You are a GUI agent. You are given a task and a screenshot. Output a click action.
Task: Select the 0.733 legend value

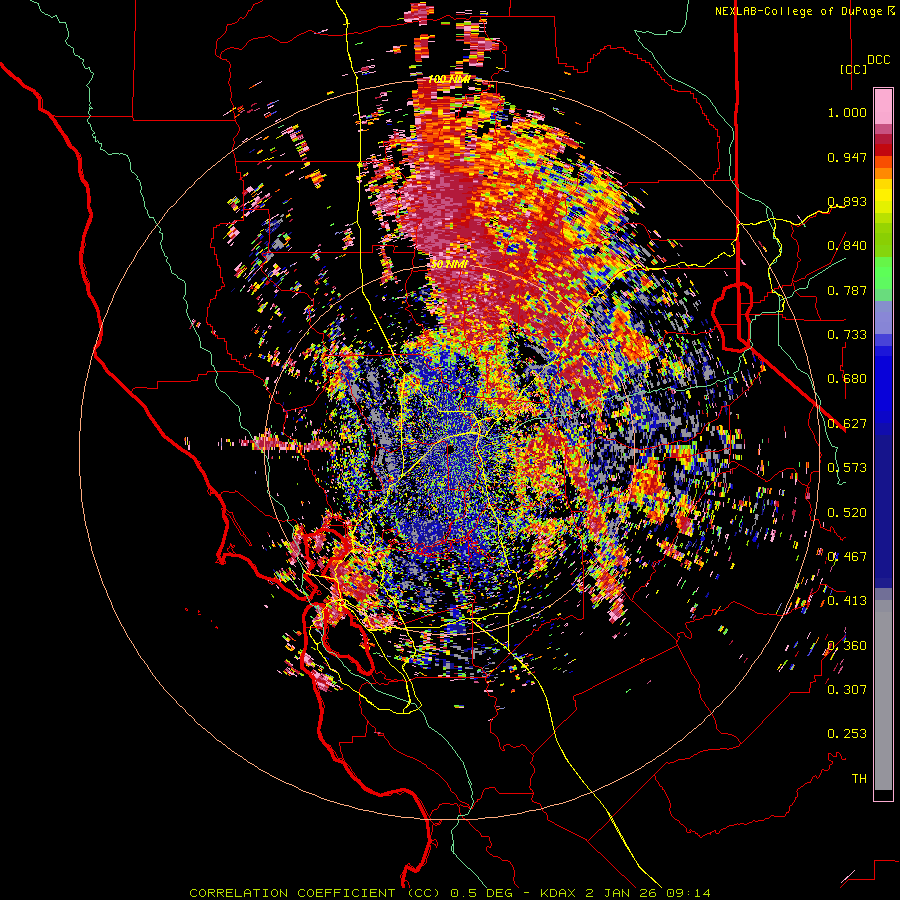[847, 334]
